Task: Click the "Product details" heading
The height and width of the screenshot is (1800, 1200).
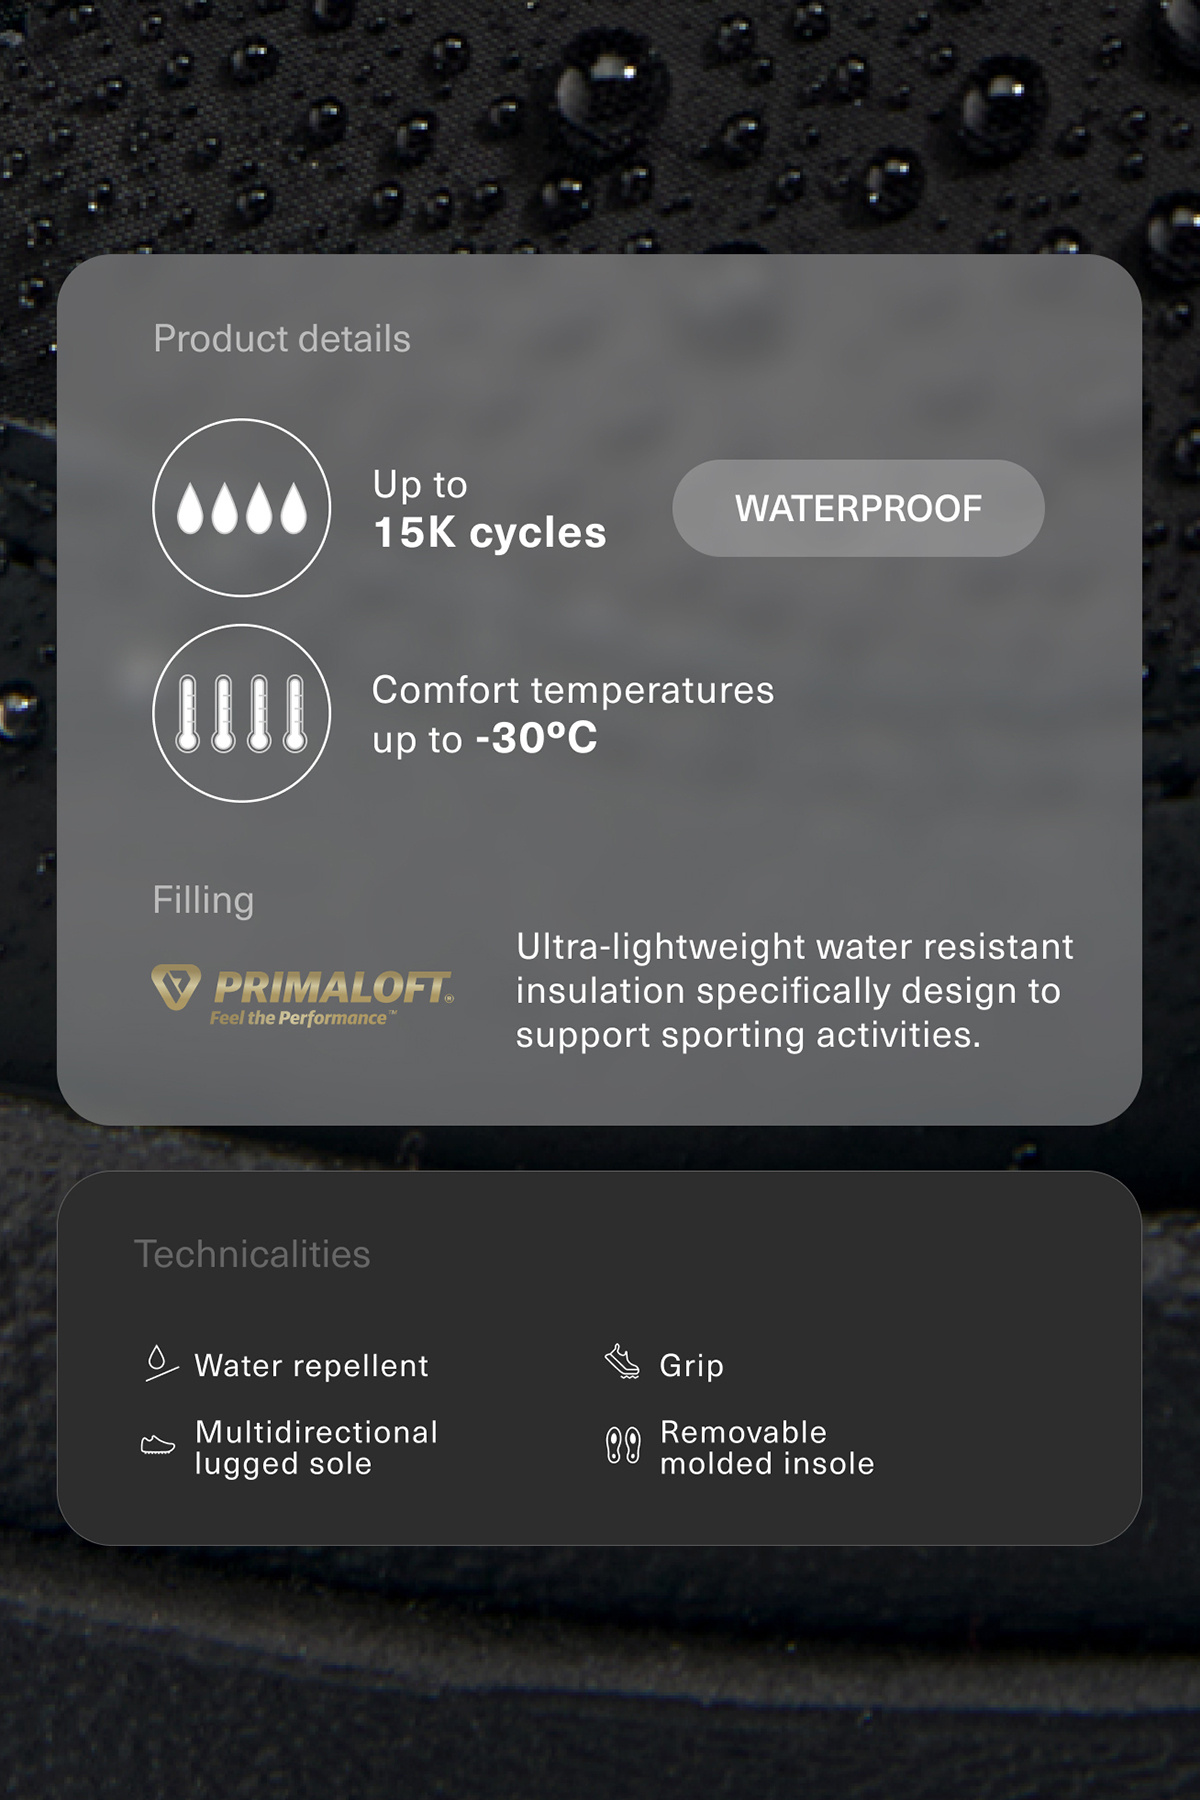Action: 282,339
